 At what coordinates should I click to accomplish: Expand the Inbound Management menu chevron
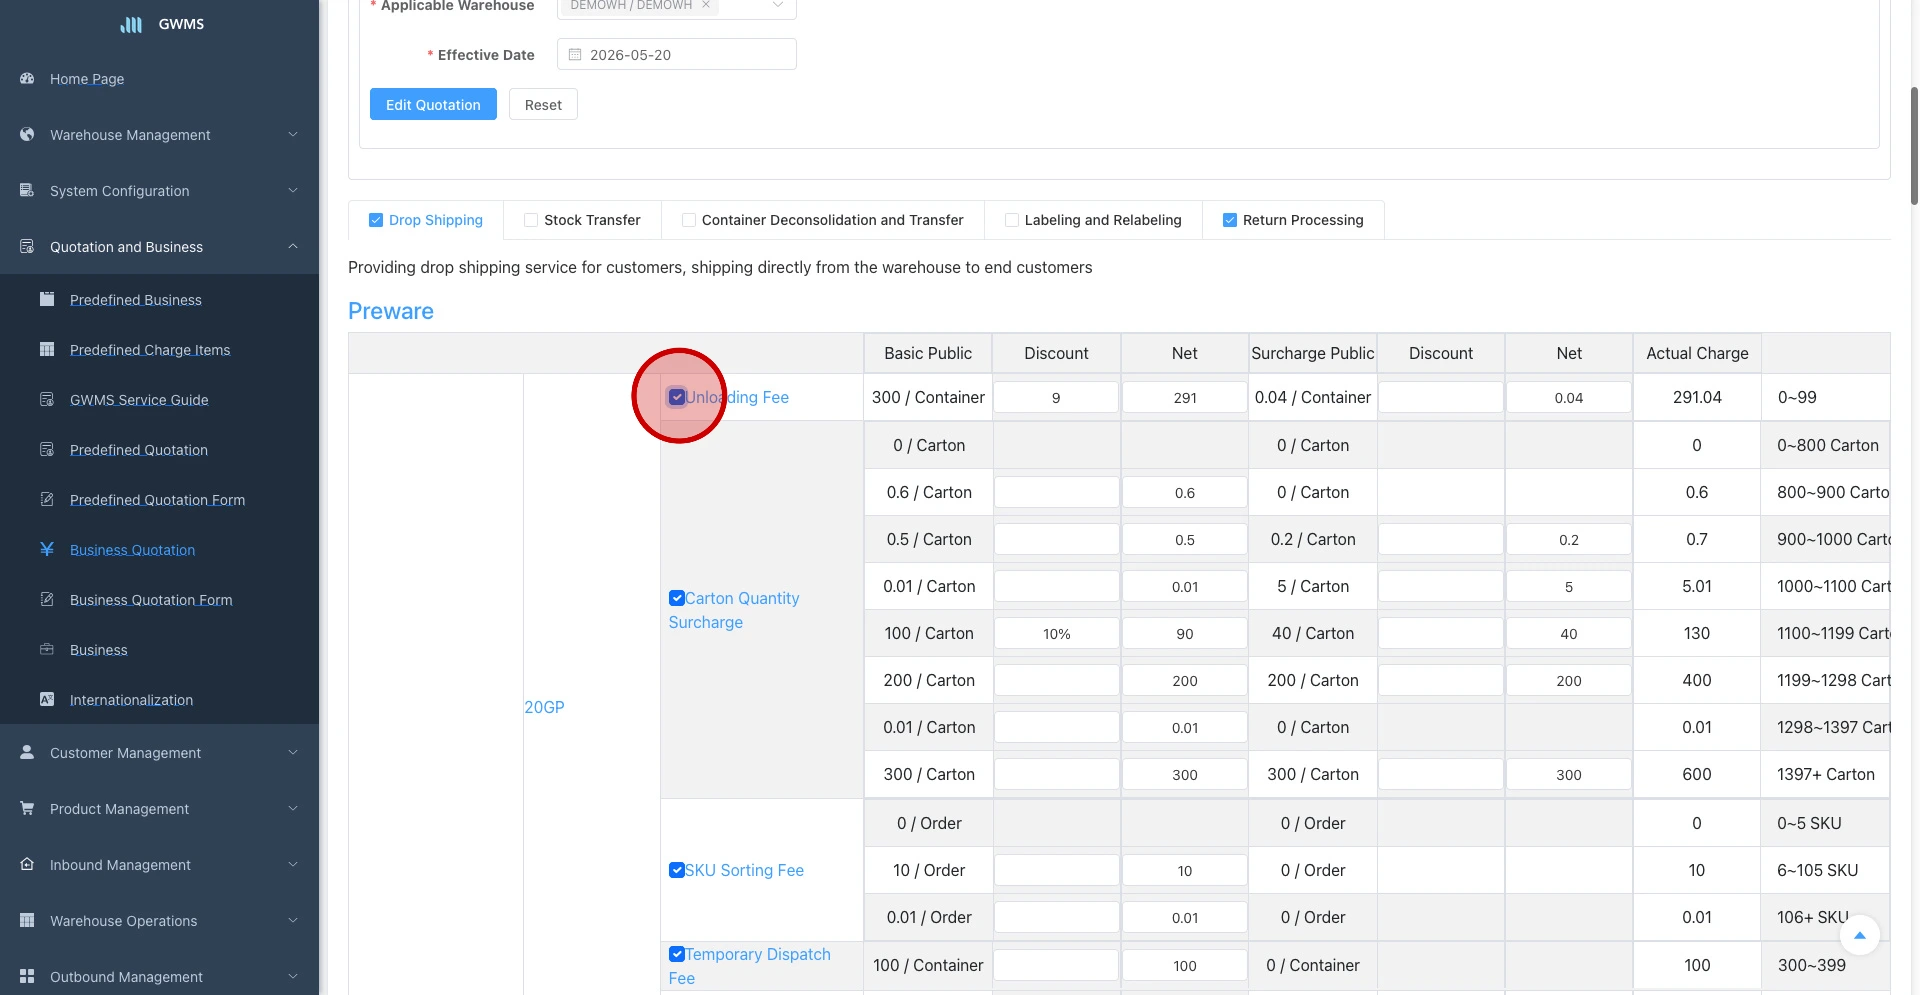pyautogui.click(x=293, y=864)
